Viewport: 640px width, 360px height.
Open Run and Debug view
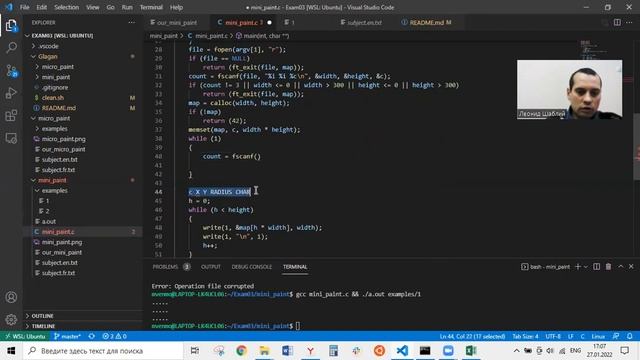click(x=11, y=93)
